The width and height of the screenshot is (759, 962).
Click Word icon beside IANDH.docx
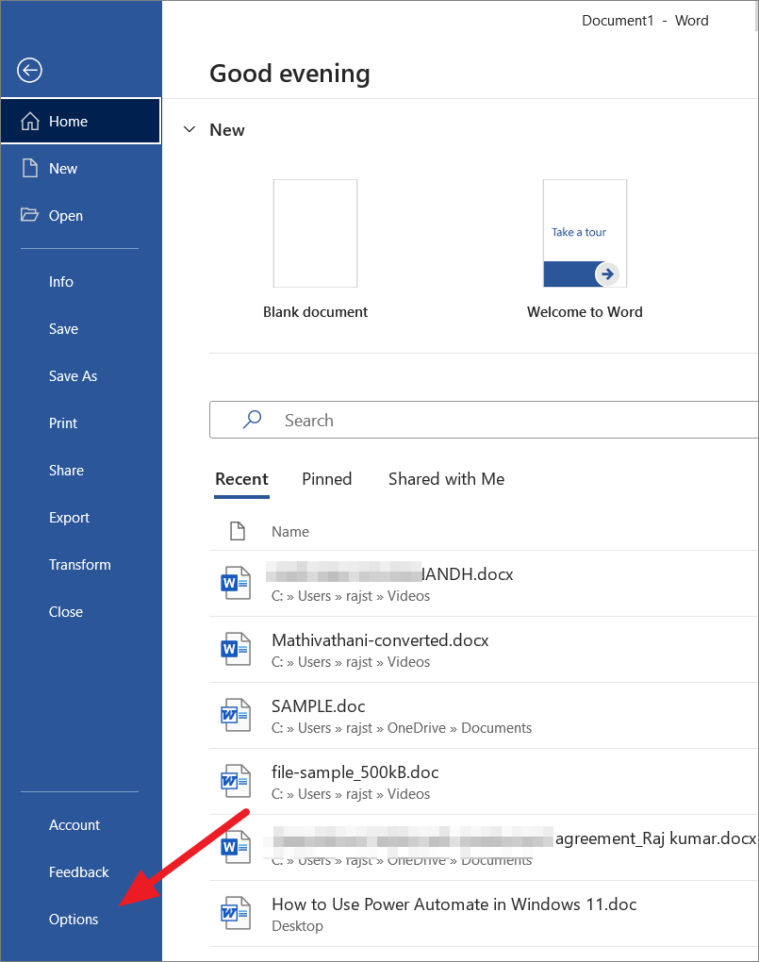pyautogui.click(x=236, y=583)
